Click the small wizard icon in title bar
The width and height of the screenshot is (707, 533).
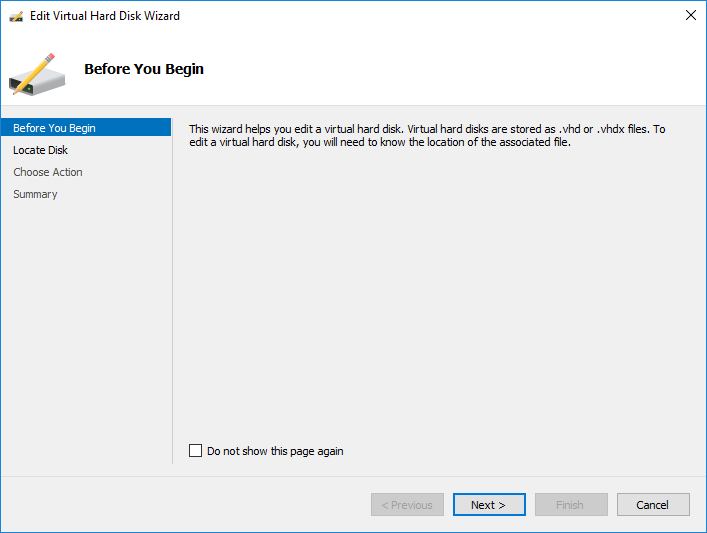click(16, 16)
